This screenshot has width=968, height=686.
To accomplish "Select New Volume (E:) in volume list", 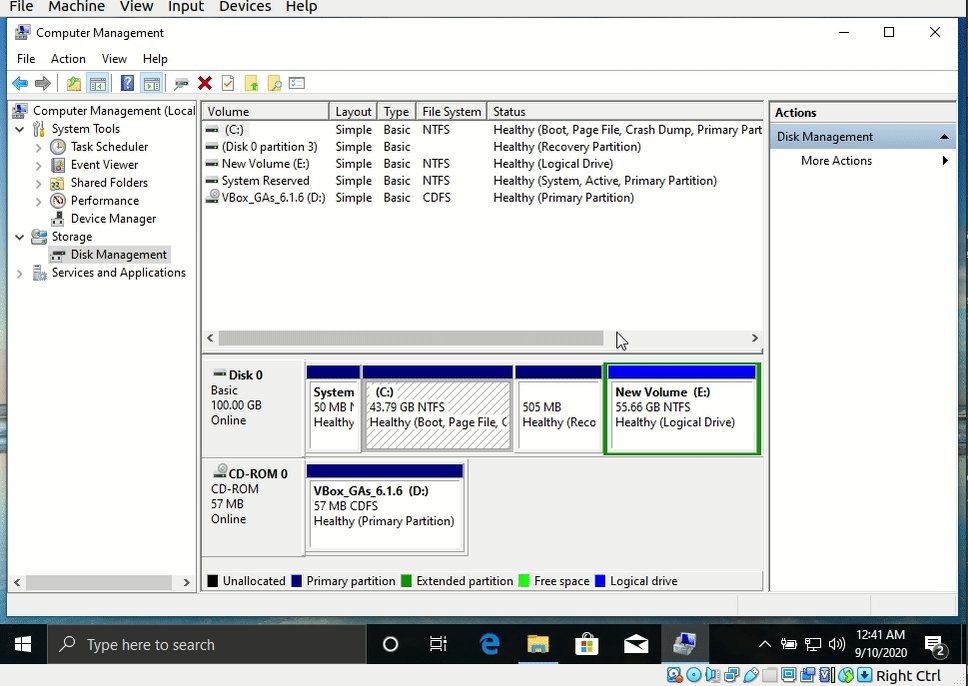I will 483,164.
